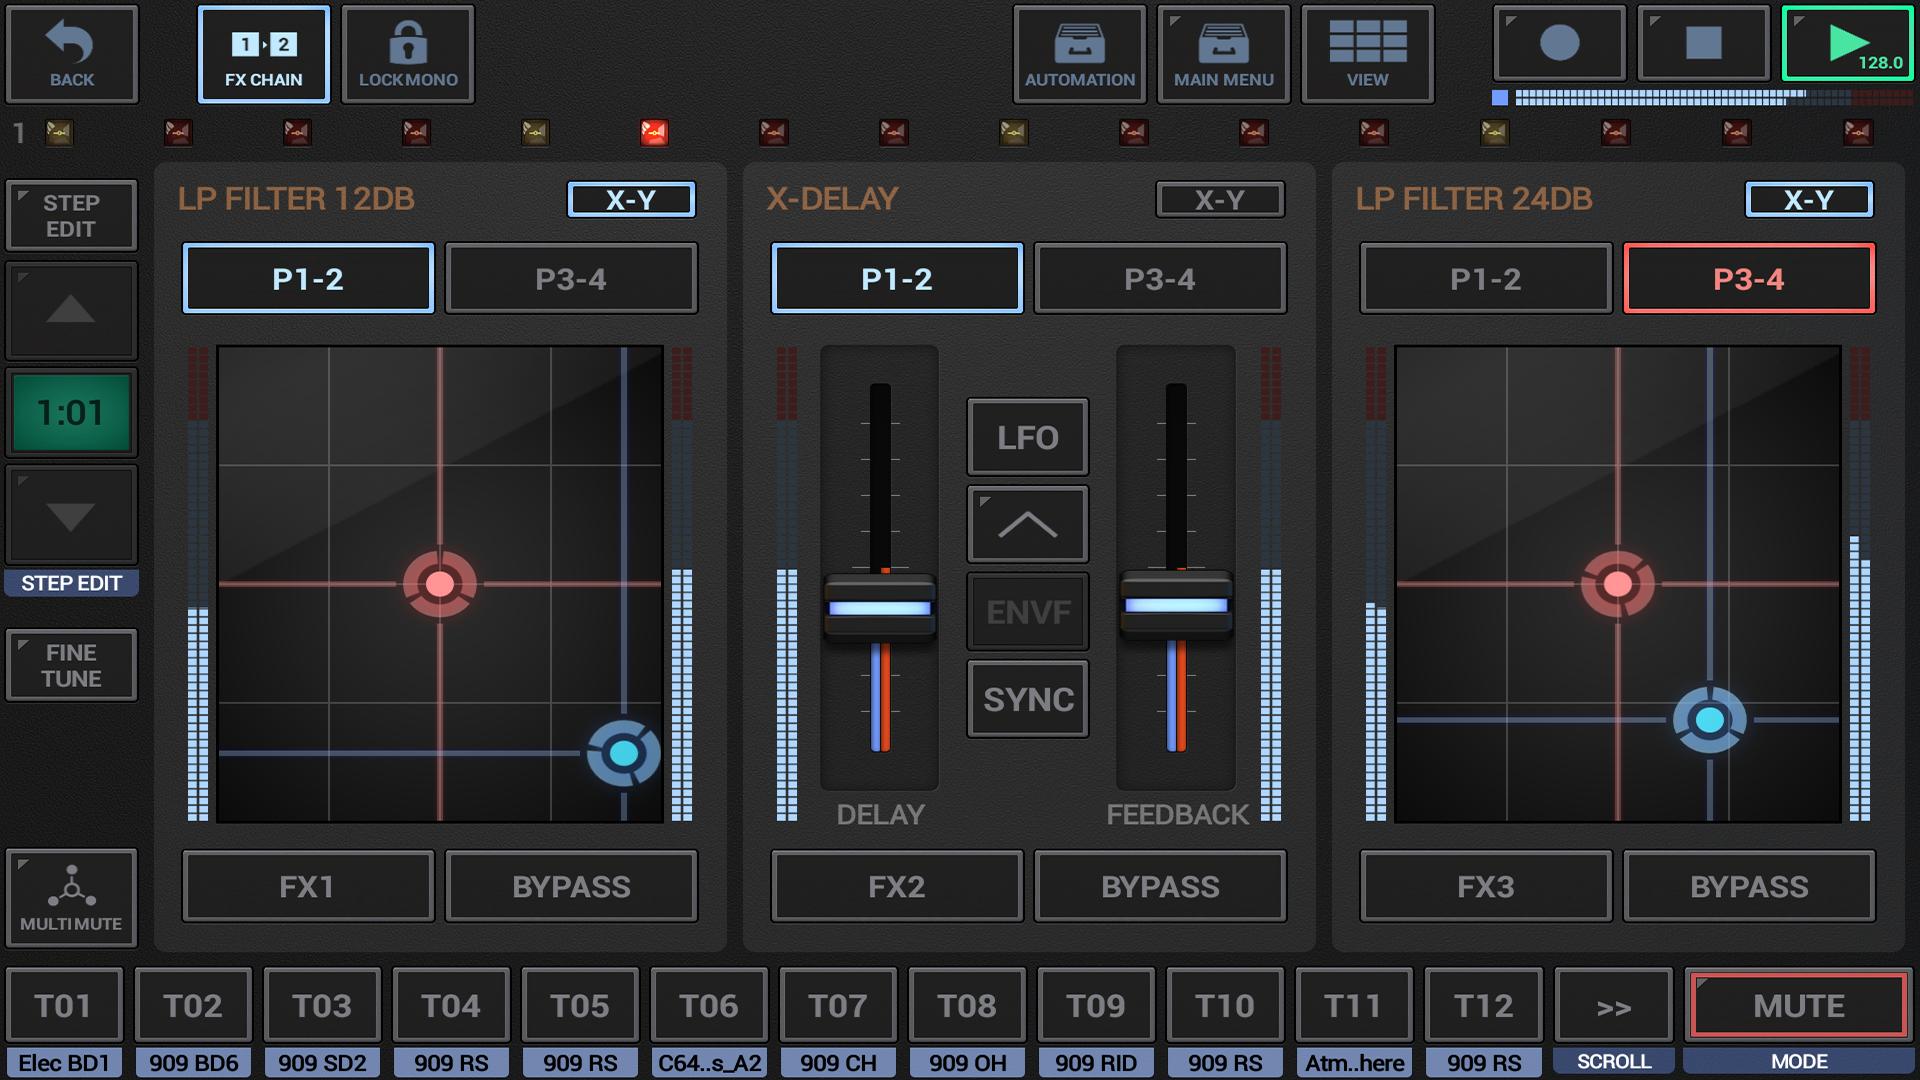The image size is (1920, 1080).
Task: Click the FX2 button
Action: [896, 887]
